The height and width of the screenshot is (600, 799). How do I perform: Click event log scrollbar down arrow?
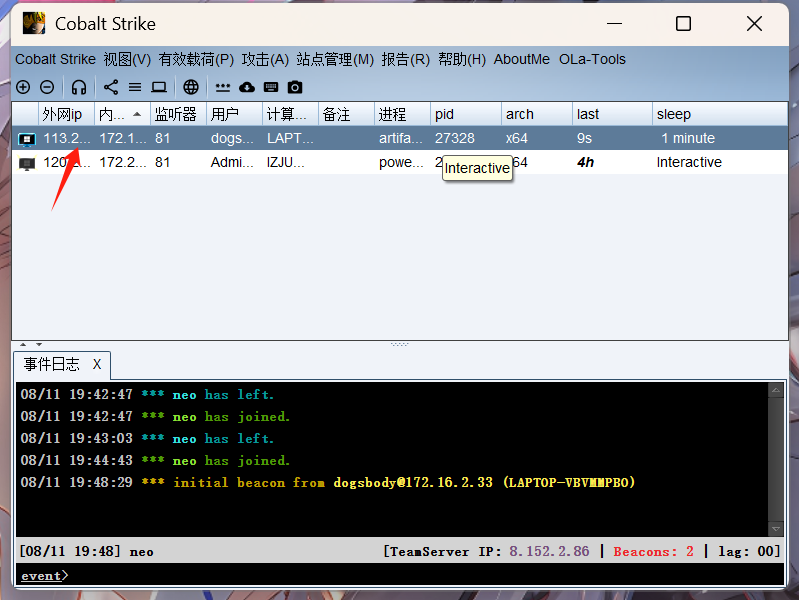[776, 529]
